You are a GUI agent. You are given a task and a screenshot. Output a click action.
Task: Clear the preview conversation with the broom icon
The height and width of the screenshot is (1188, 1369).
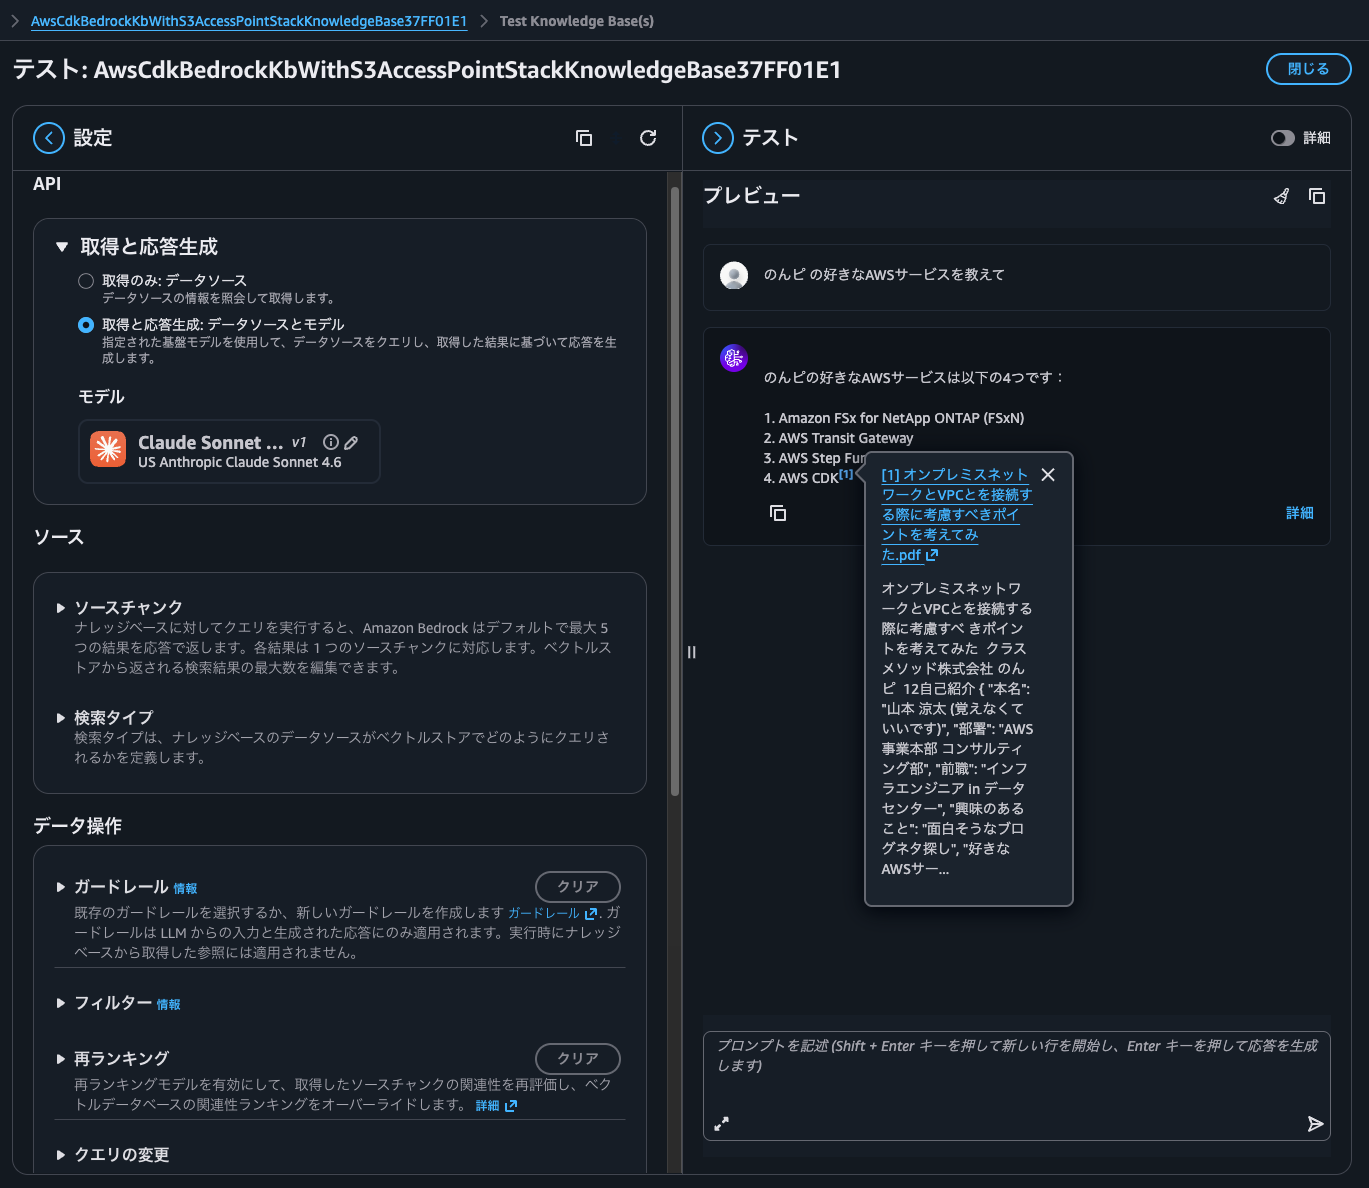click(x=1281, y=196)
